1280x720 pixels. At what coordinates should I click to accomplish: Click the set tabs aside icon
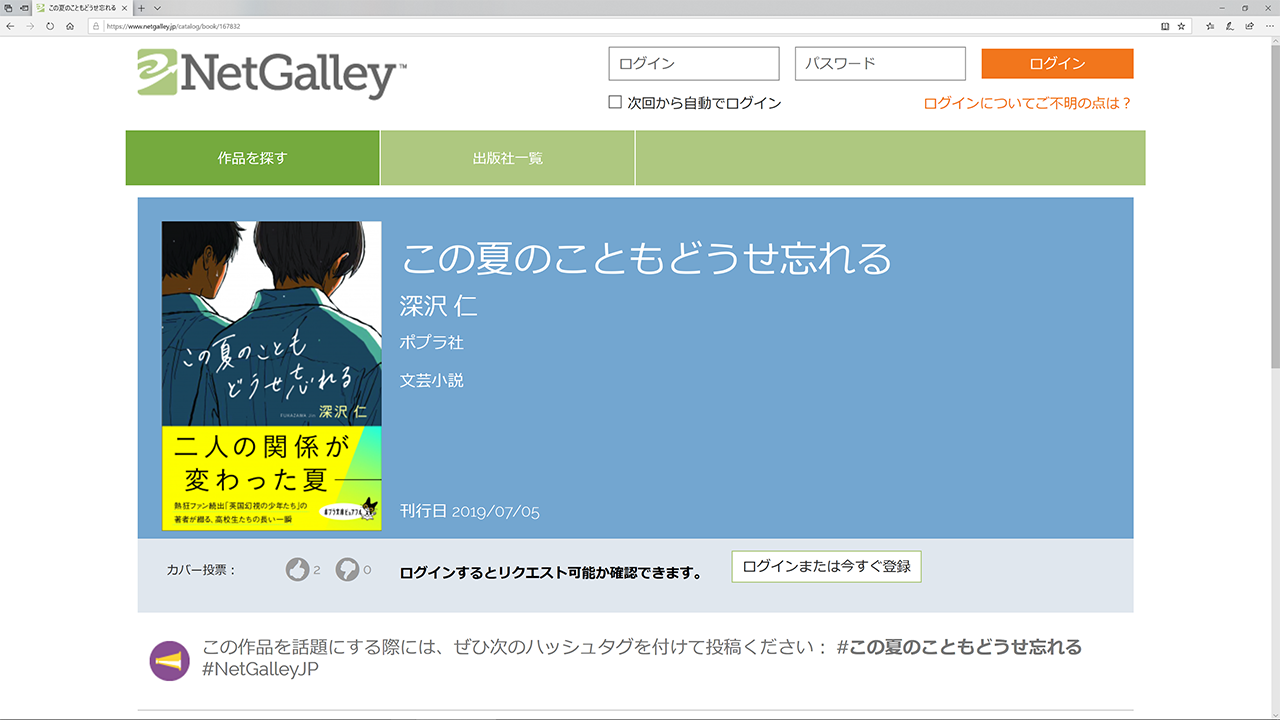click(x=24, y=8)
